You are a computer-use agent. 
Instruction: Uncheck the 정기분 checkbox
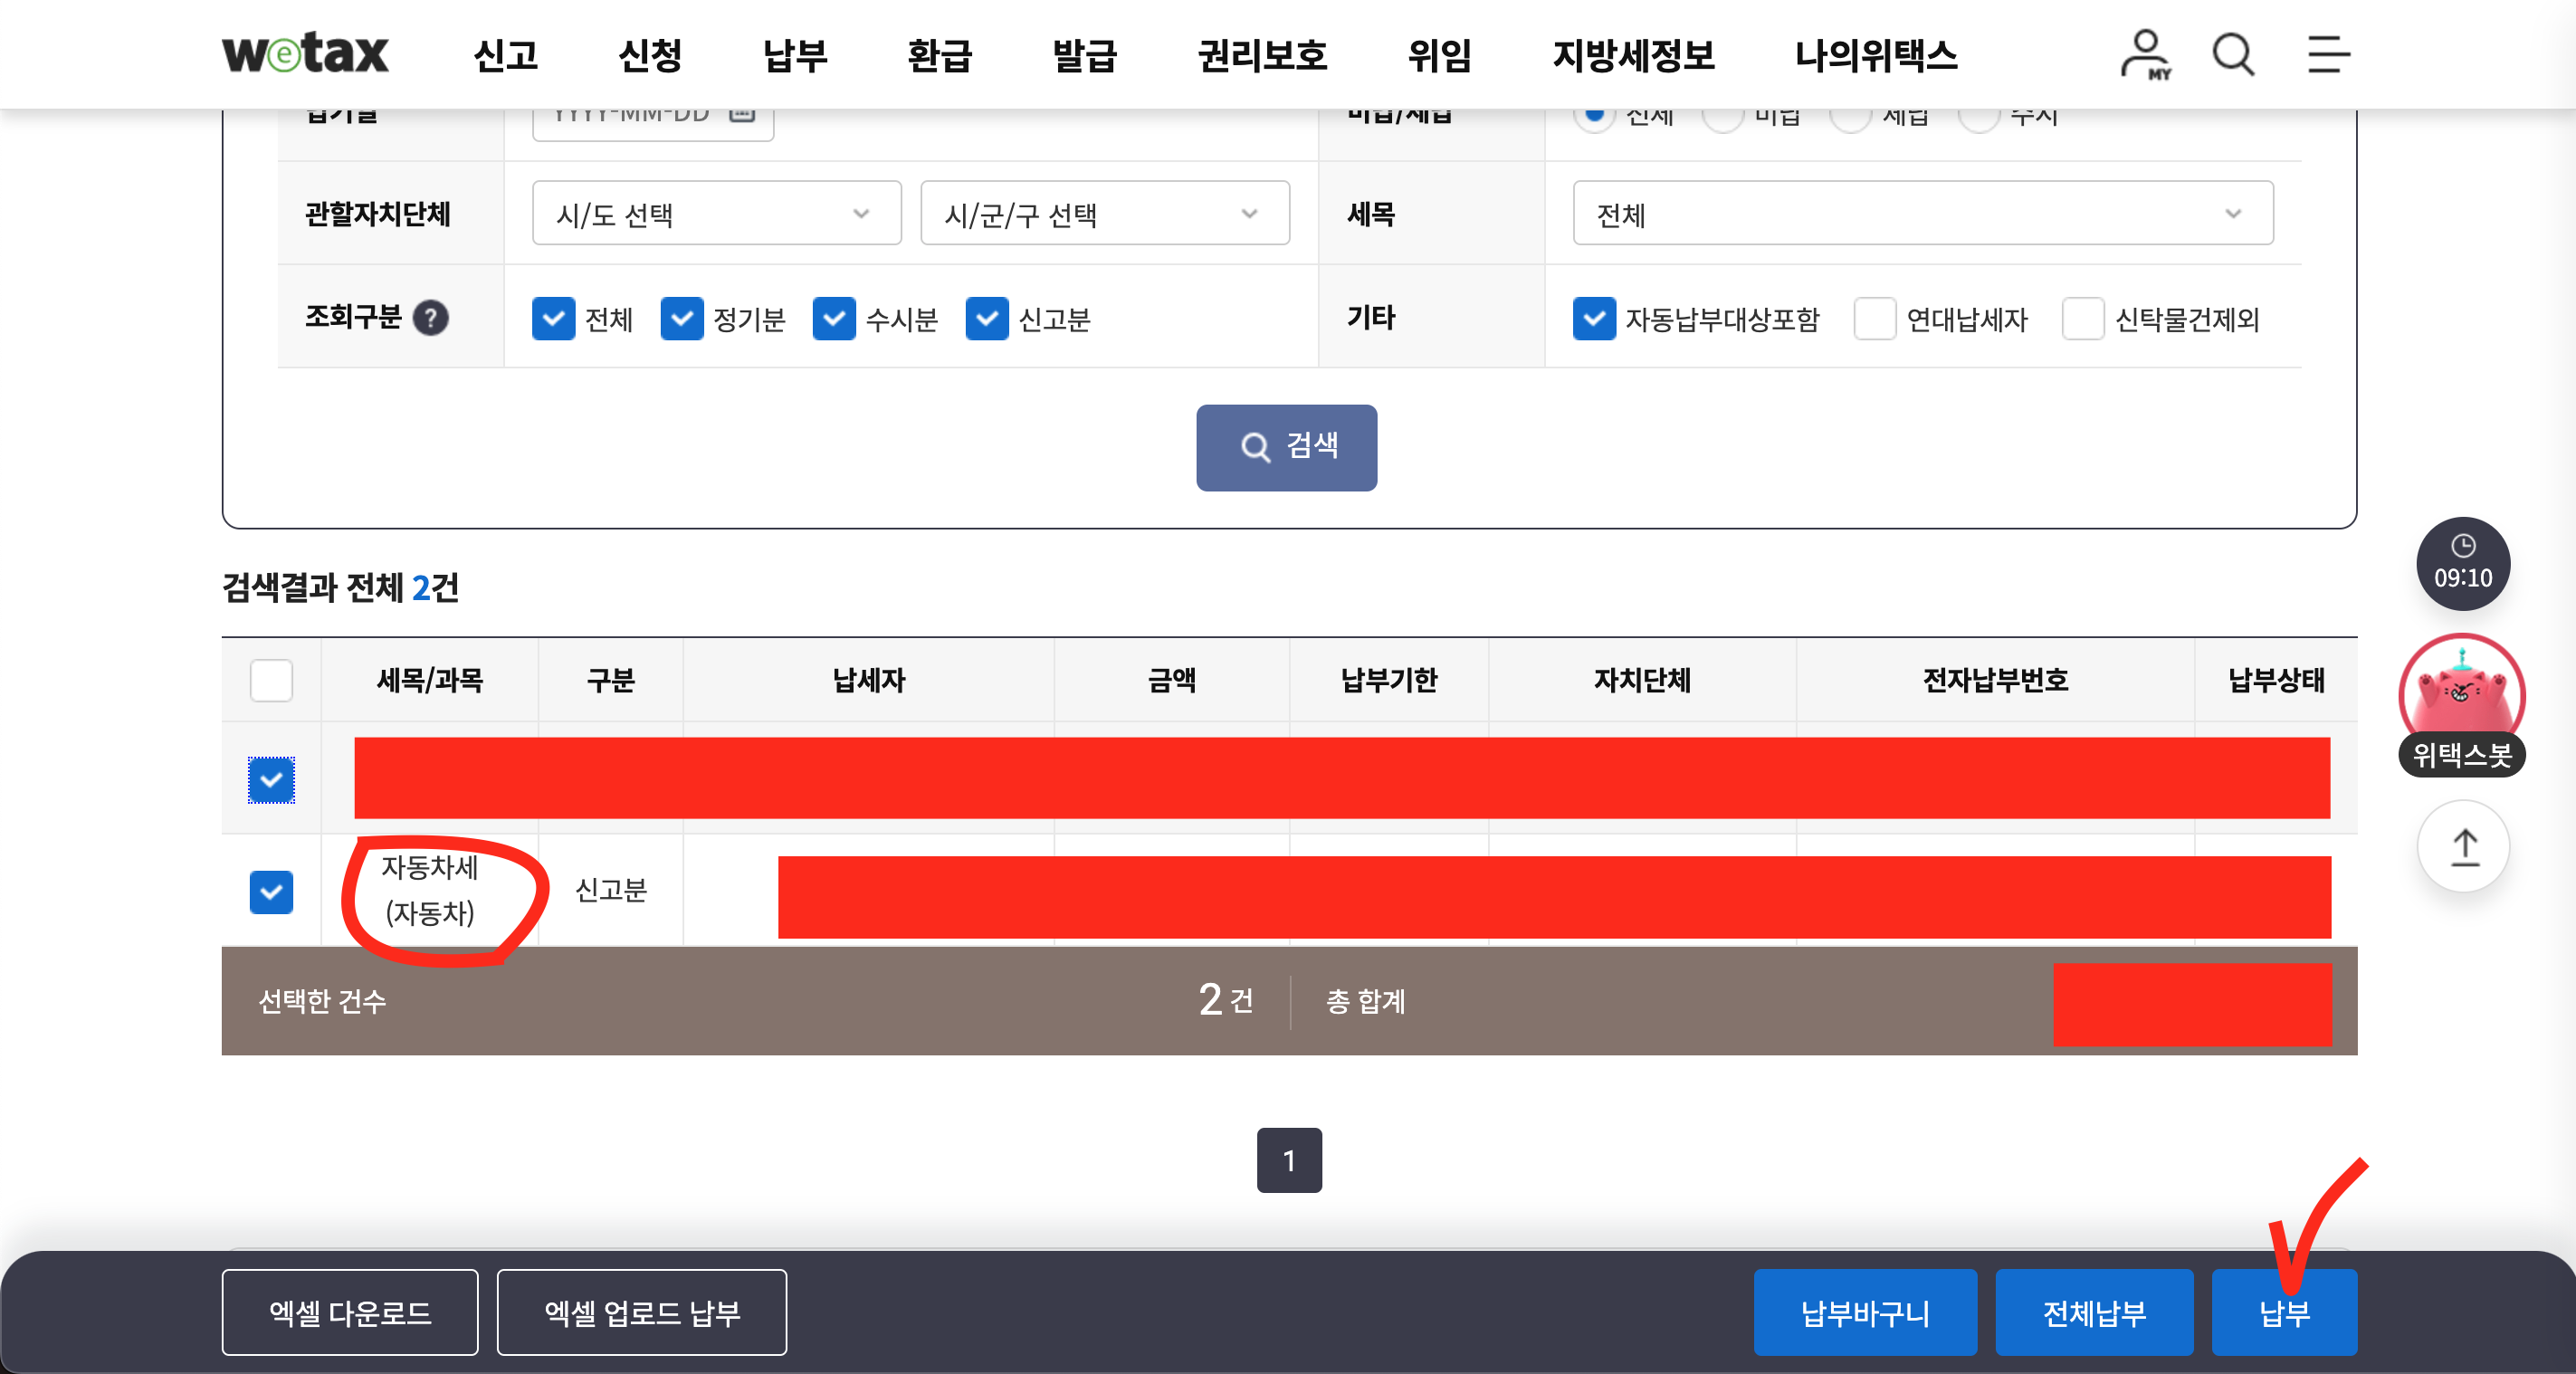click(682, 319)
